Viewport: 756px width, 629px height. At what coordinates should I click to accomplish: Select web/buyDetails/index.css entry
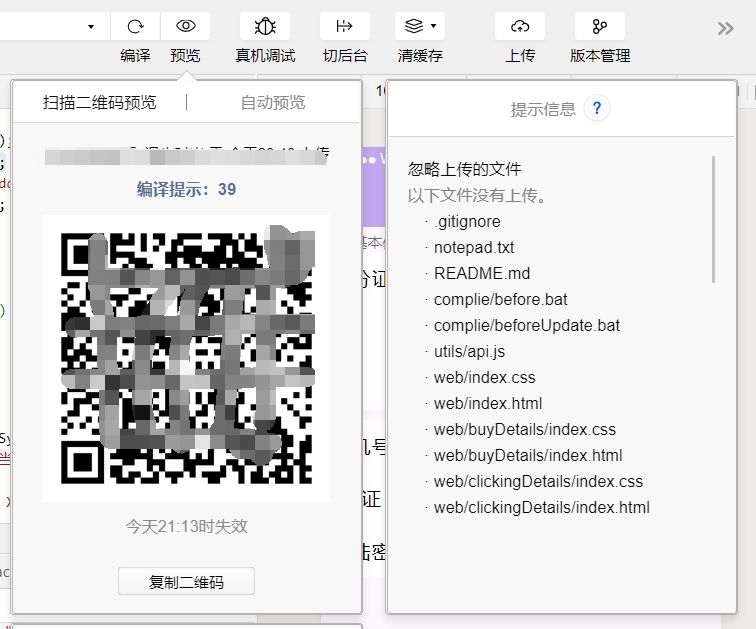point(525,430)
